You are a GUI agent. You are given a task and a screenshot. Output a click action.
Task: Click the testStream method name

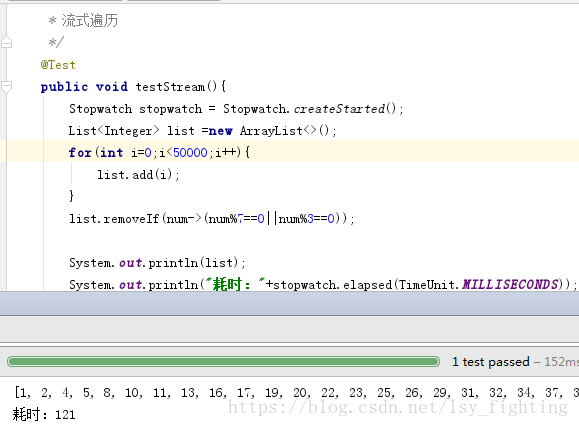tap(170, 87)
